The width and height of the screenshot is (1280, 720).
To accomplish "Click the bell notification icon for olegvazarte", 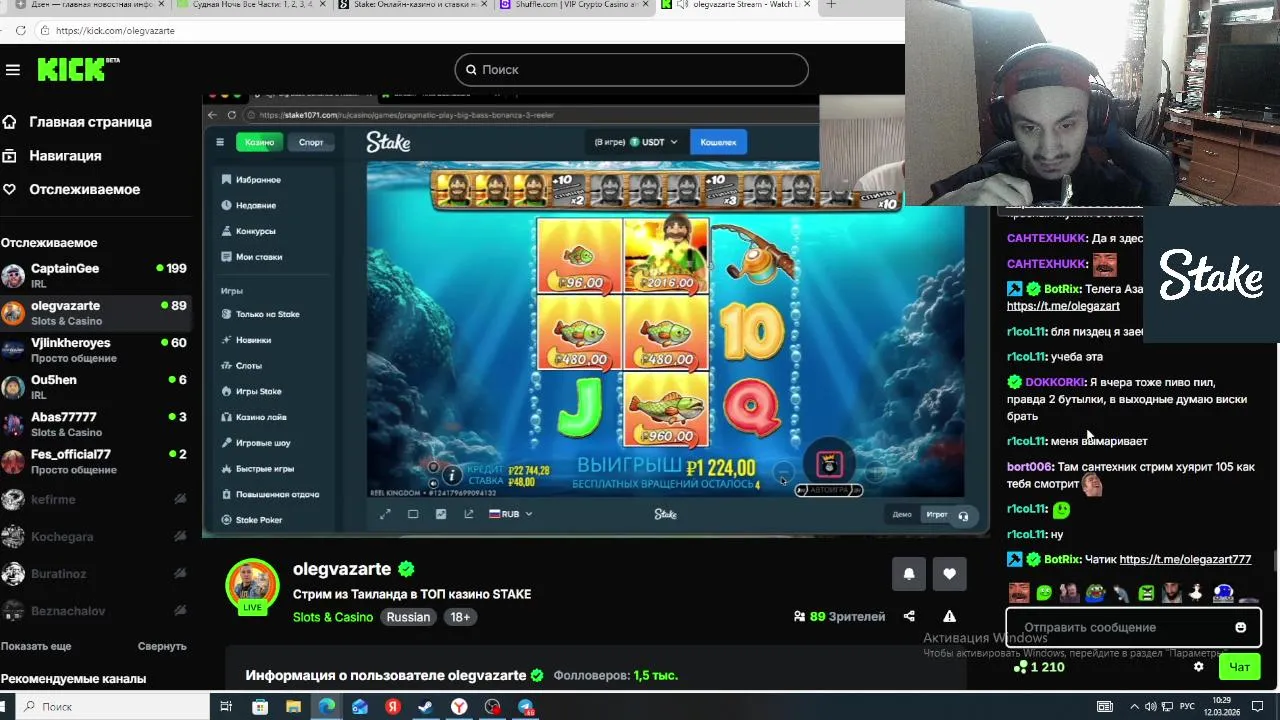I will click(908, 574).
